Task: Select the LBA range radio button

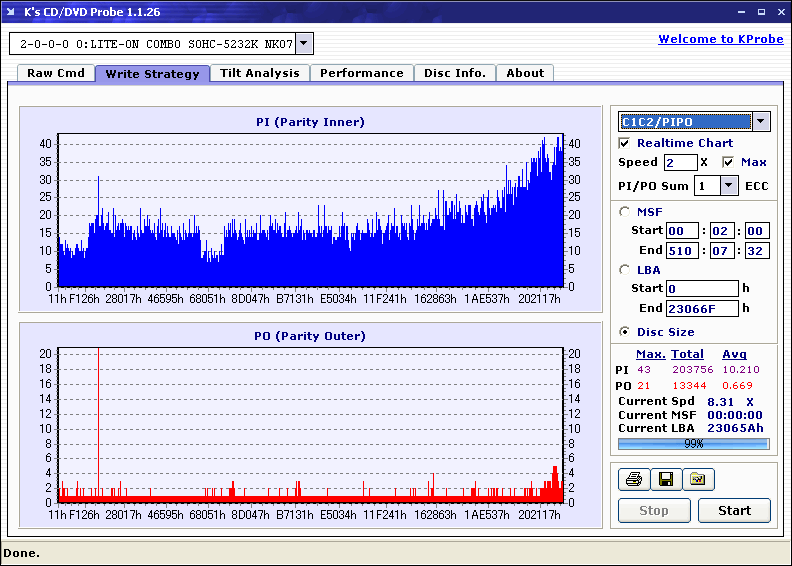Action: (x=625, y=269)
